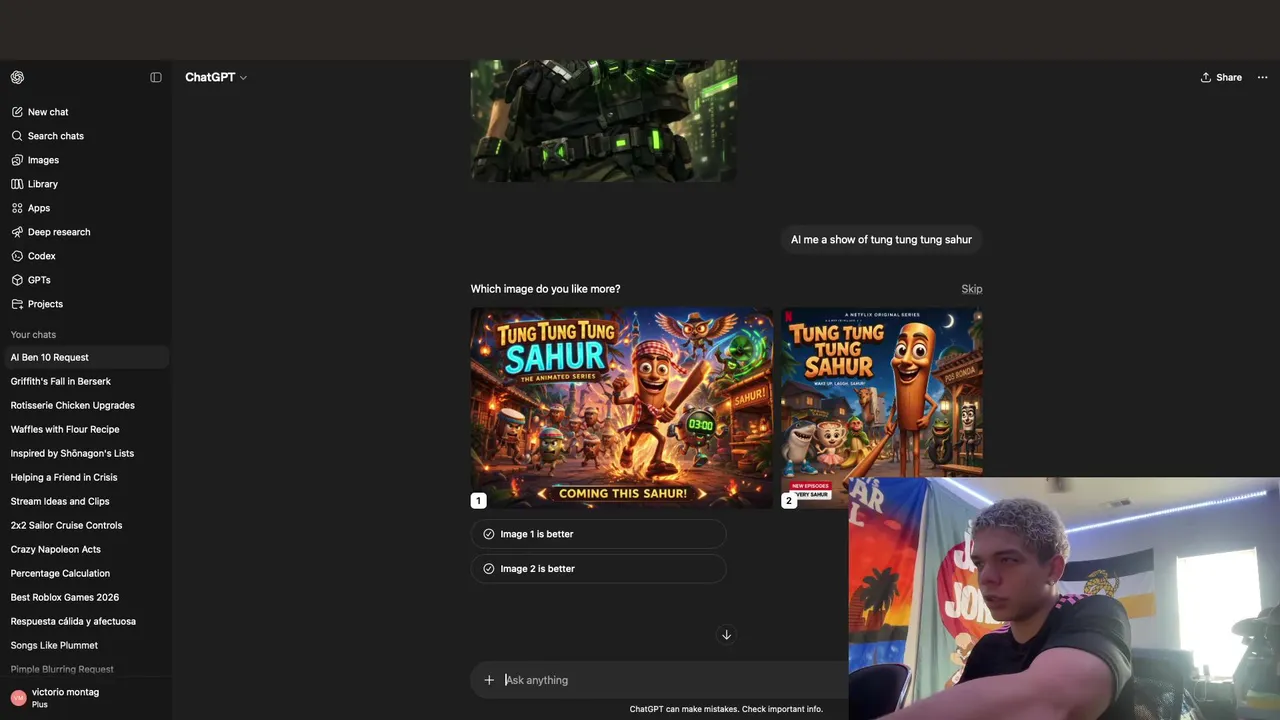Open Images in the sidebar

pos(86,160)
